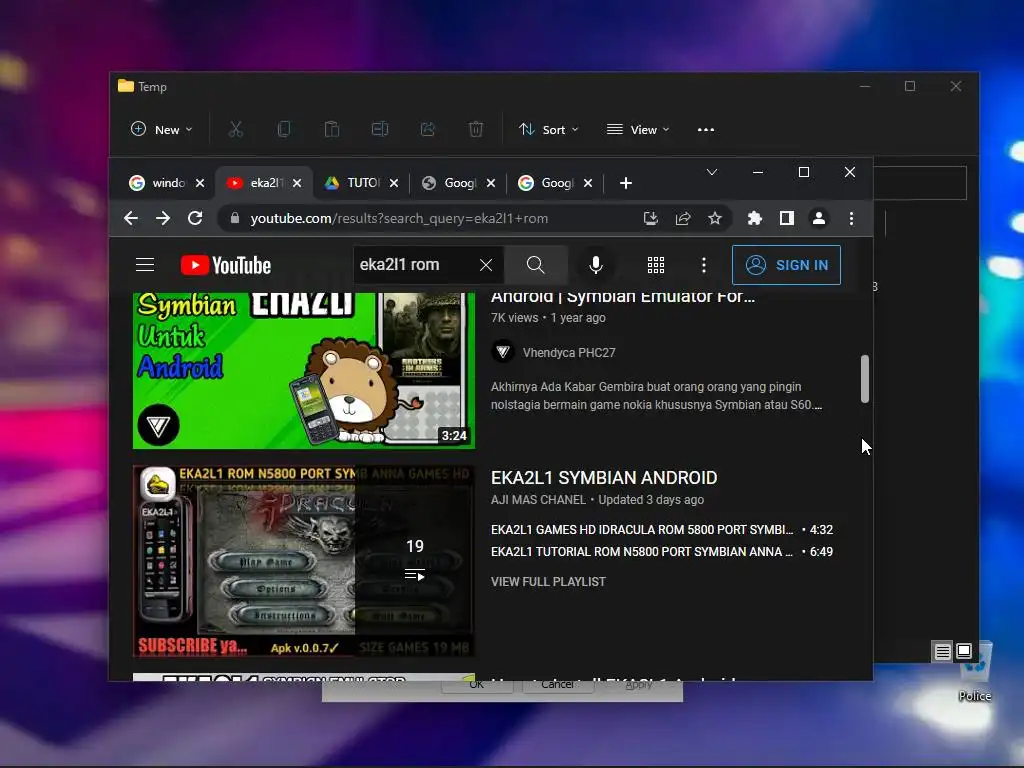Click Vhendyca PHC27 channel avatar
The height and width of the screenshot is (768, 1024).
(503, 353)
